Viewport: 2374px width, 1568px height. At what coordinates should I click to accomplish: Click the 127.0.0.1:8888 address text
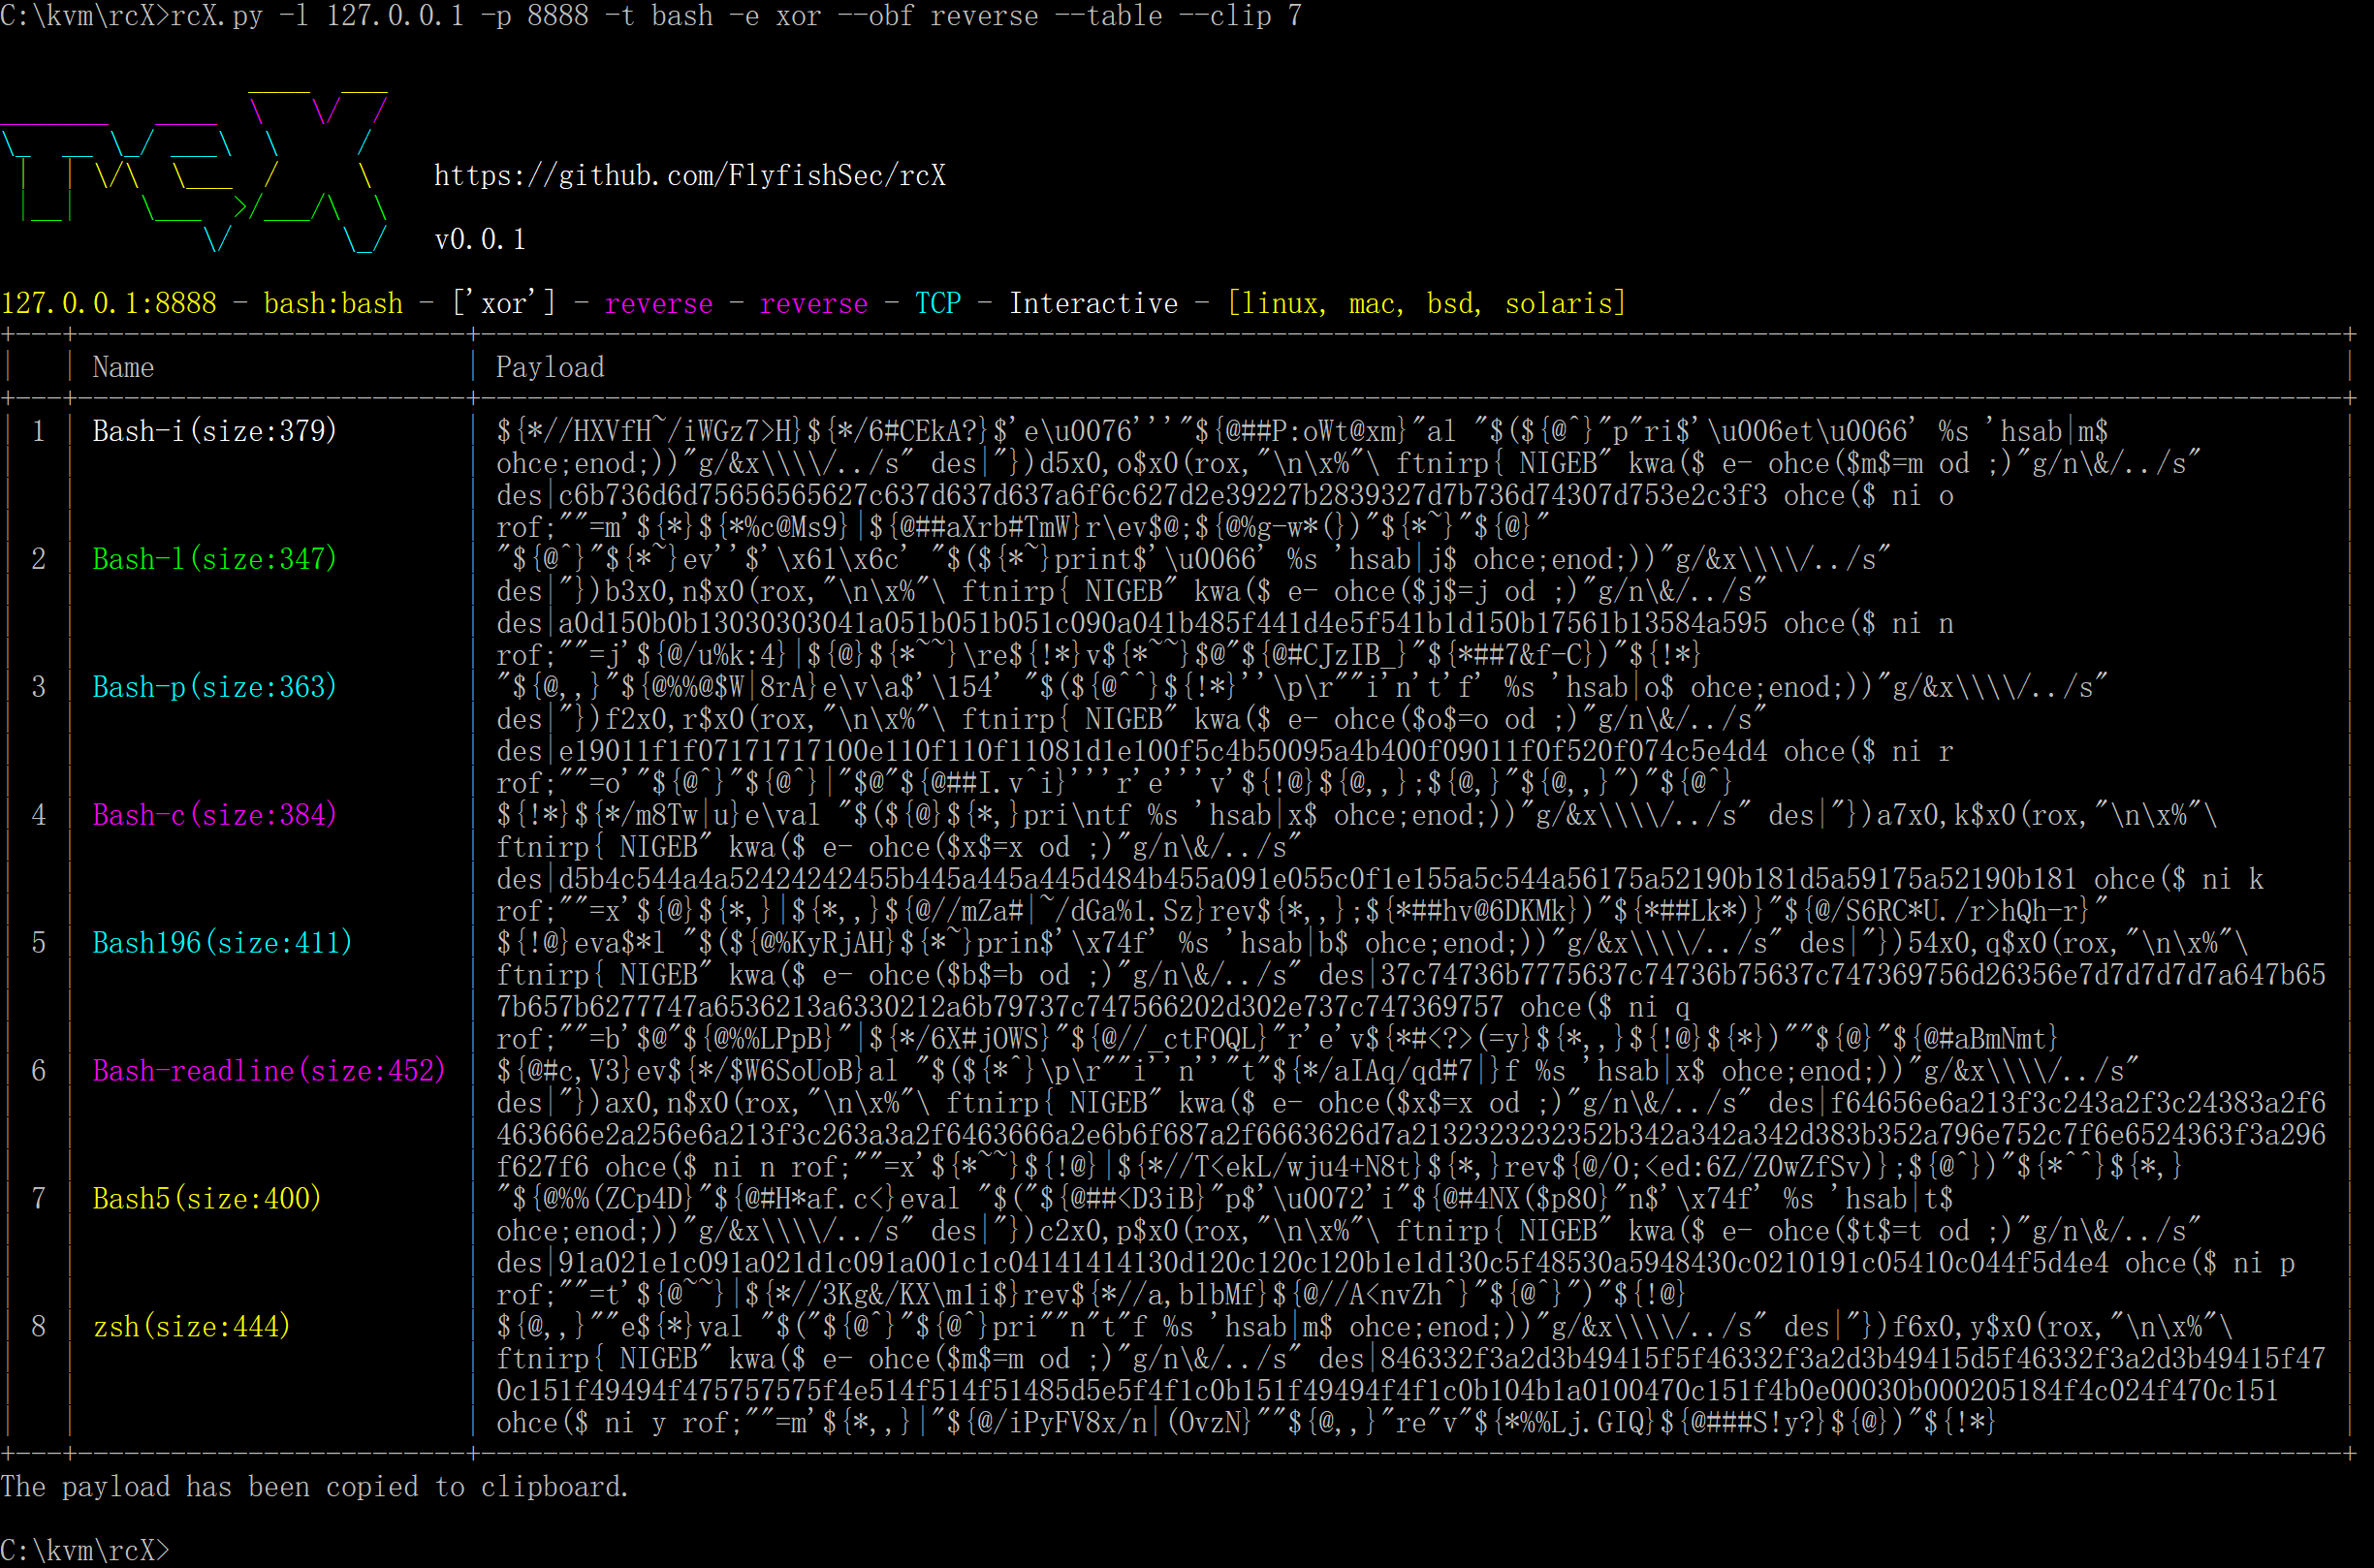108,304
